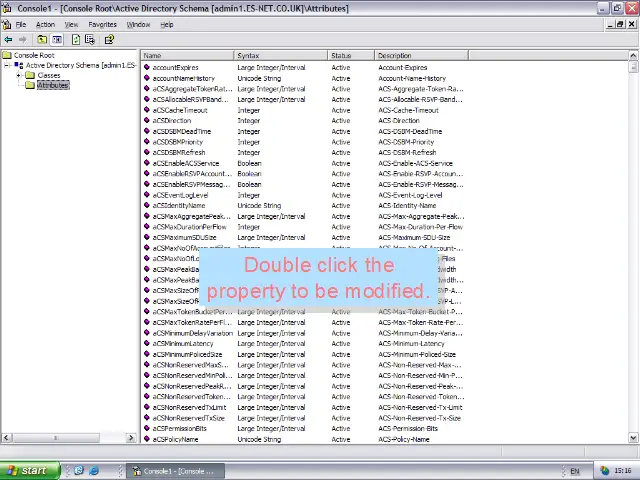Screen dimensions: 640x480
Task: Select the aCSCacheTimeout attribute icon
Action: [147, 109]
